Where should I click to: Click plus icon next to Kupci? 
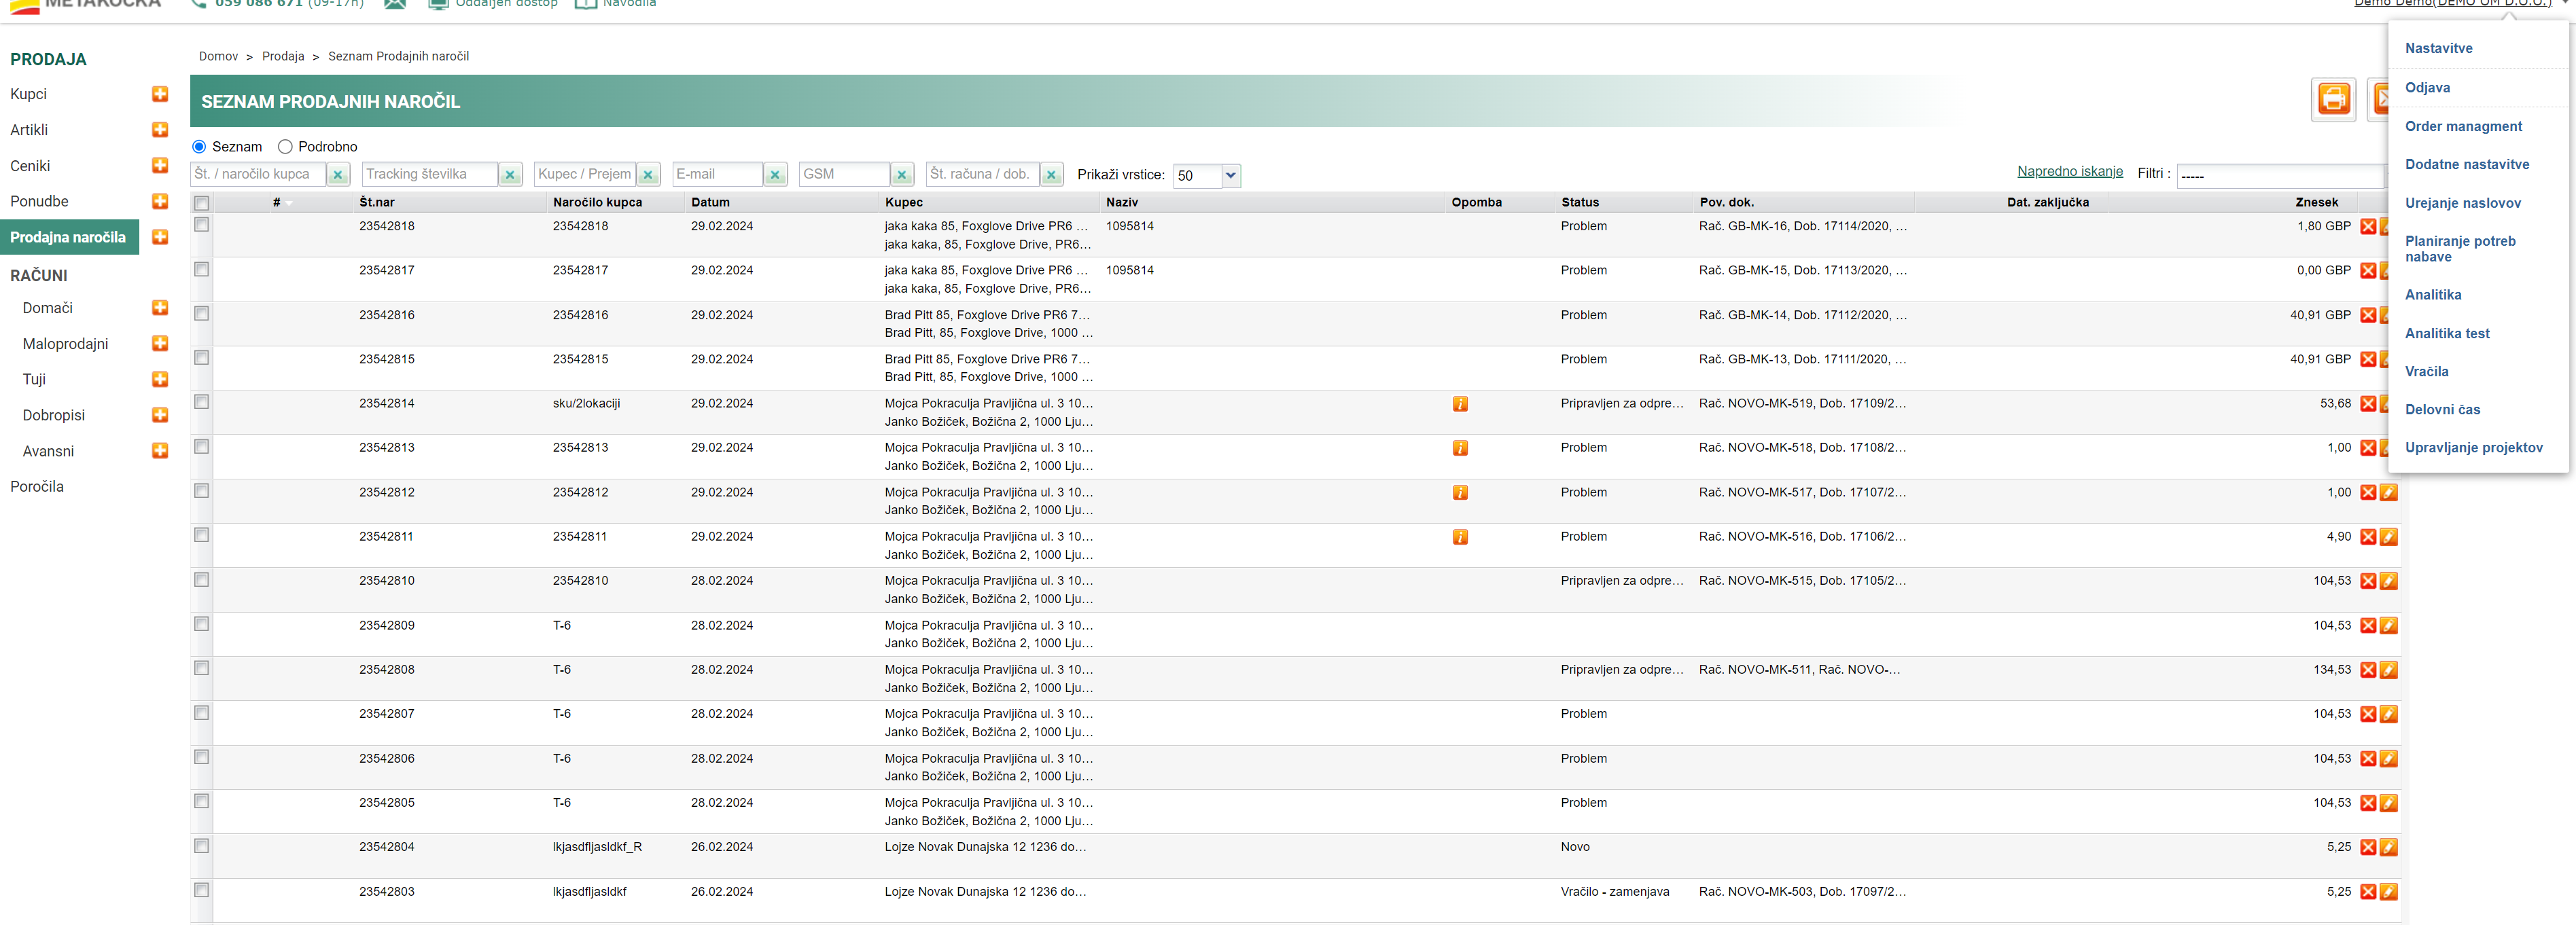(160, 94)
